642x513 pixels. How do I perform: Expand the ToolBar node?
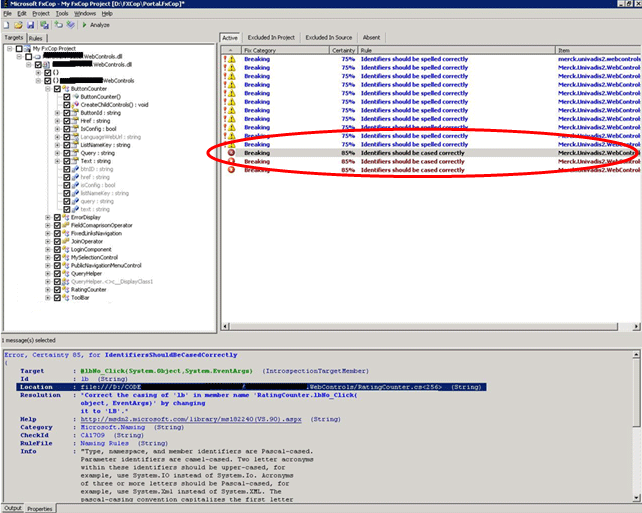(48, 298)
